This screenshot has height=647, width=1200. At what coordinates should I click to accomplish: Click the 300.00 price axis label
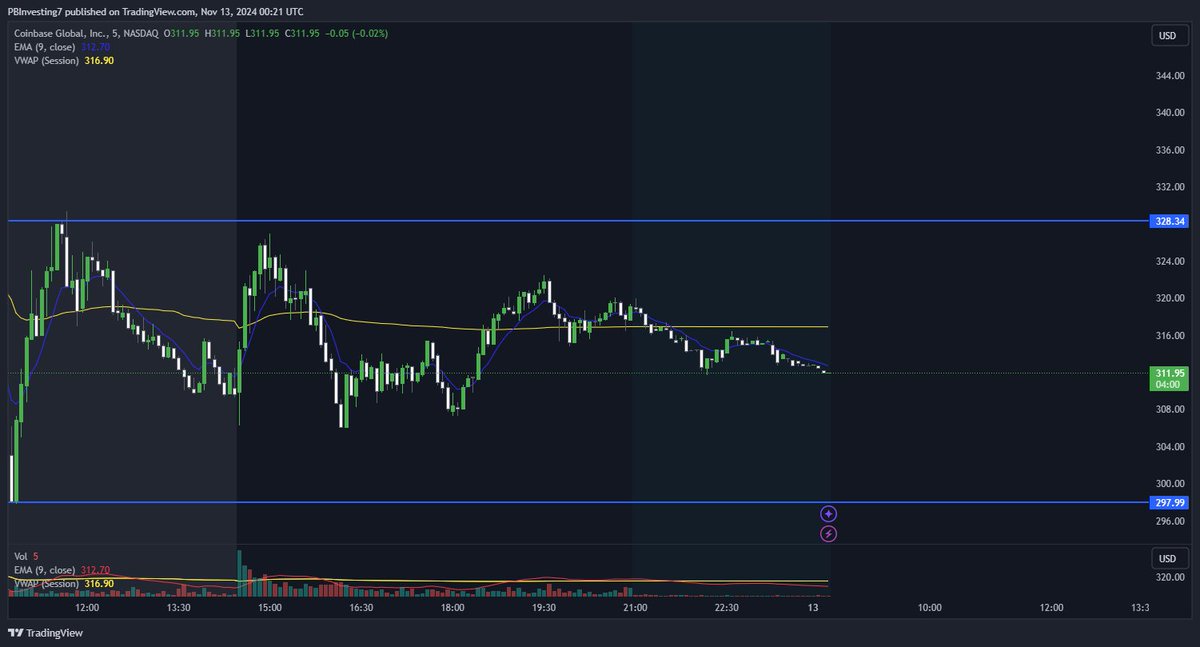point(1169,483)
